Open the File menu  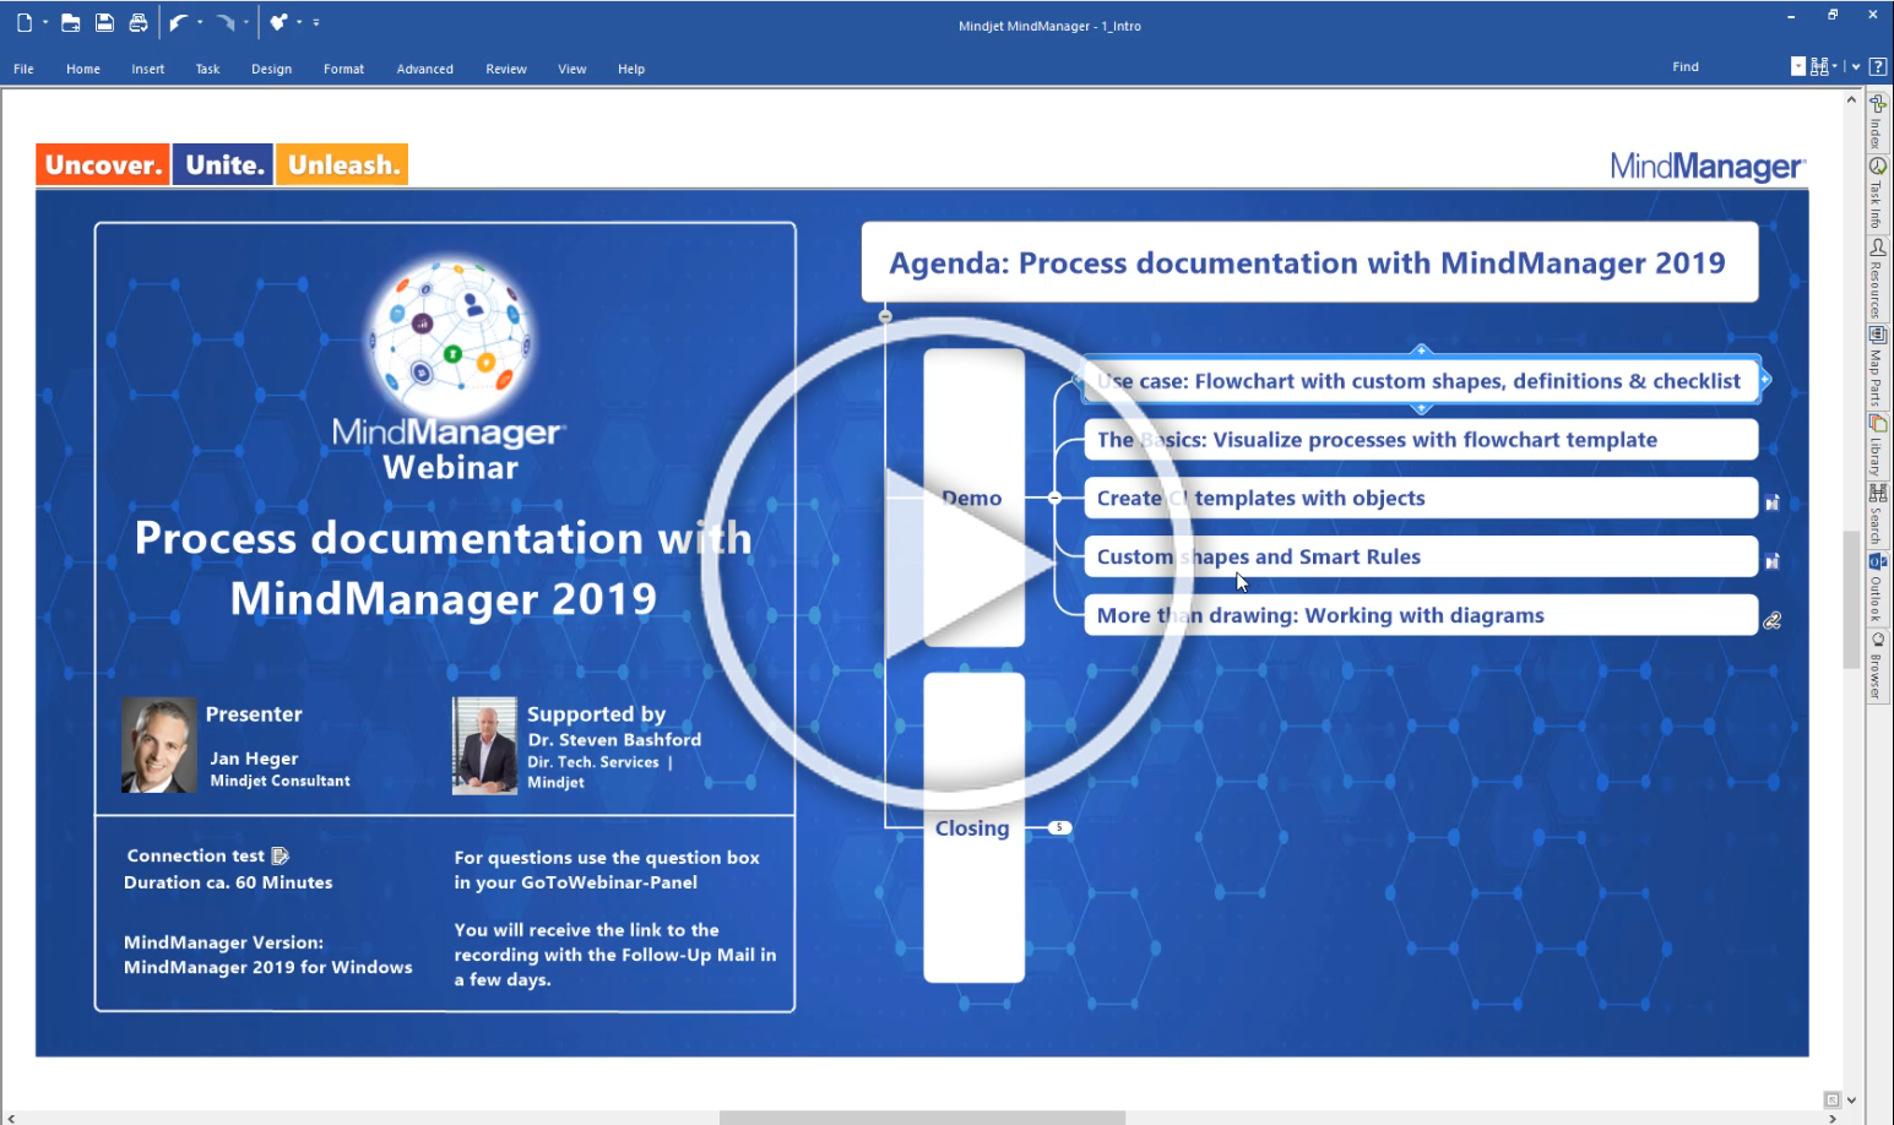click(x=24, y=68)
